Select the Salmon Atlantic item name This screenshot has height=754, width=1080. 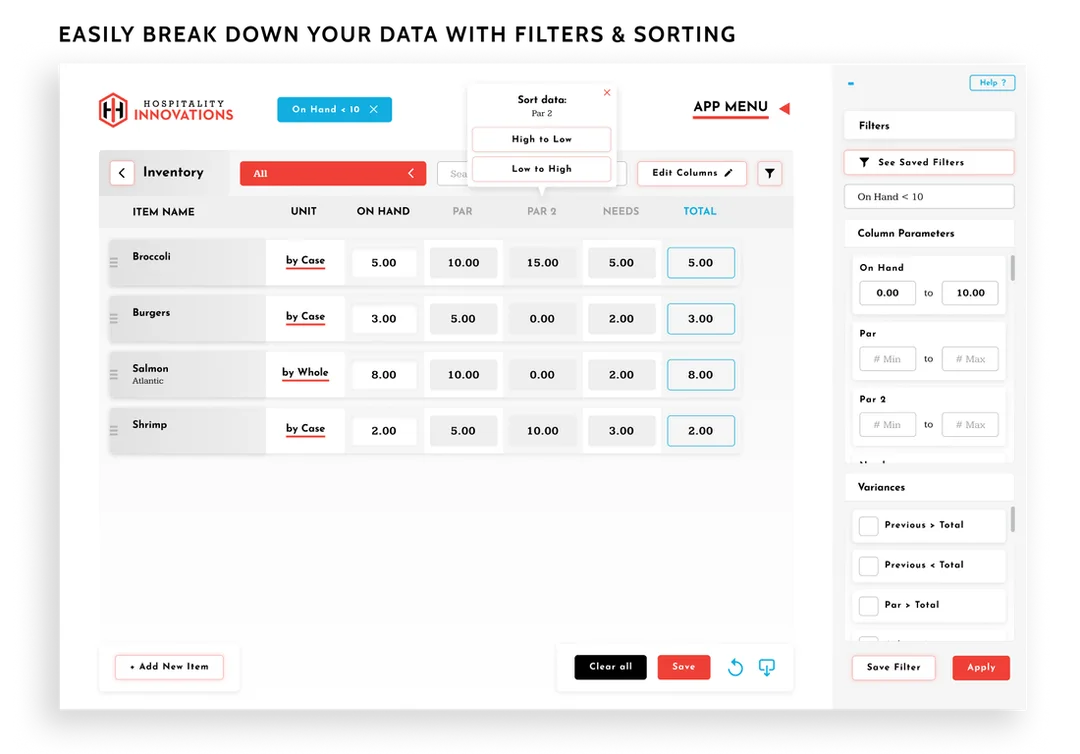pyautogui.click(x=150, y=374)
